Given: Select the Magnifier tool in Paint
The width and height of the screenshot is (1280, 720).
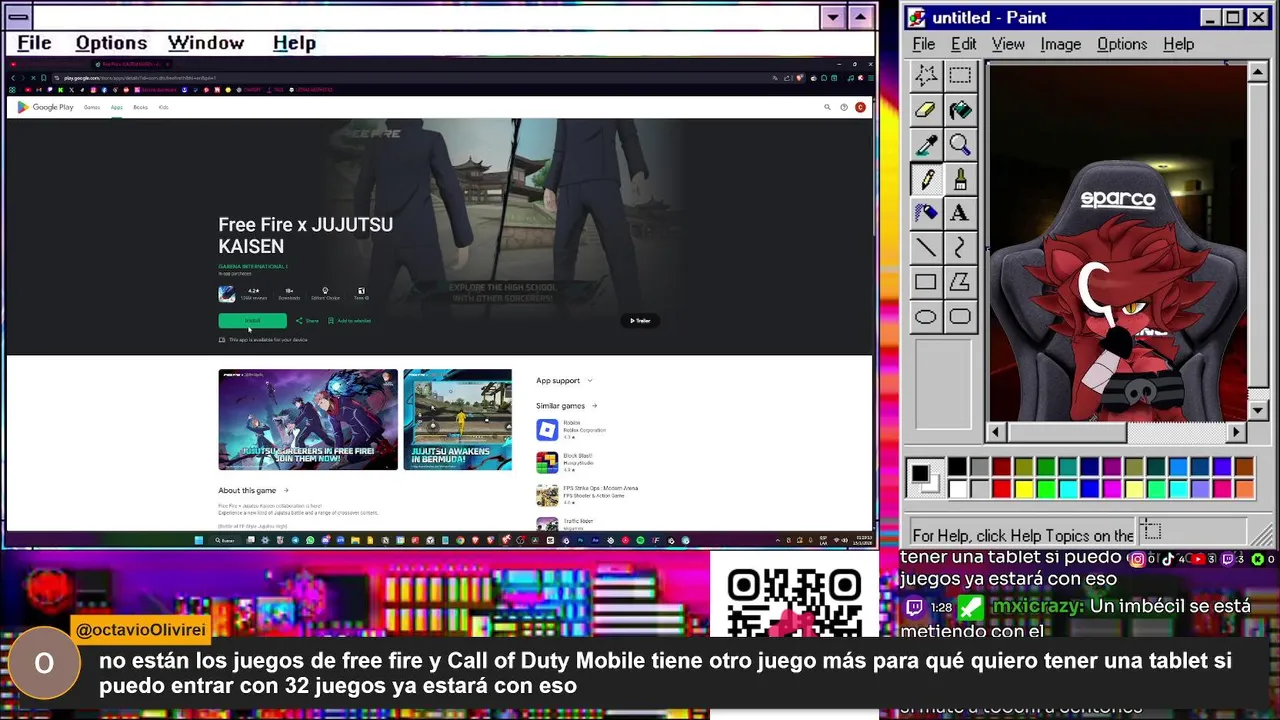Looking at the screenshot, I should point(960,145).
